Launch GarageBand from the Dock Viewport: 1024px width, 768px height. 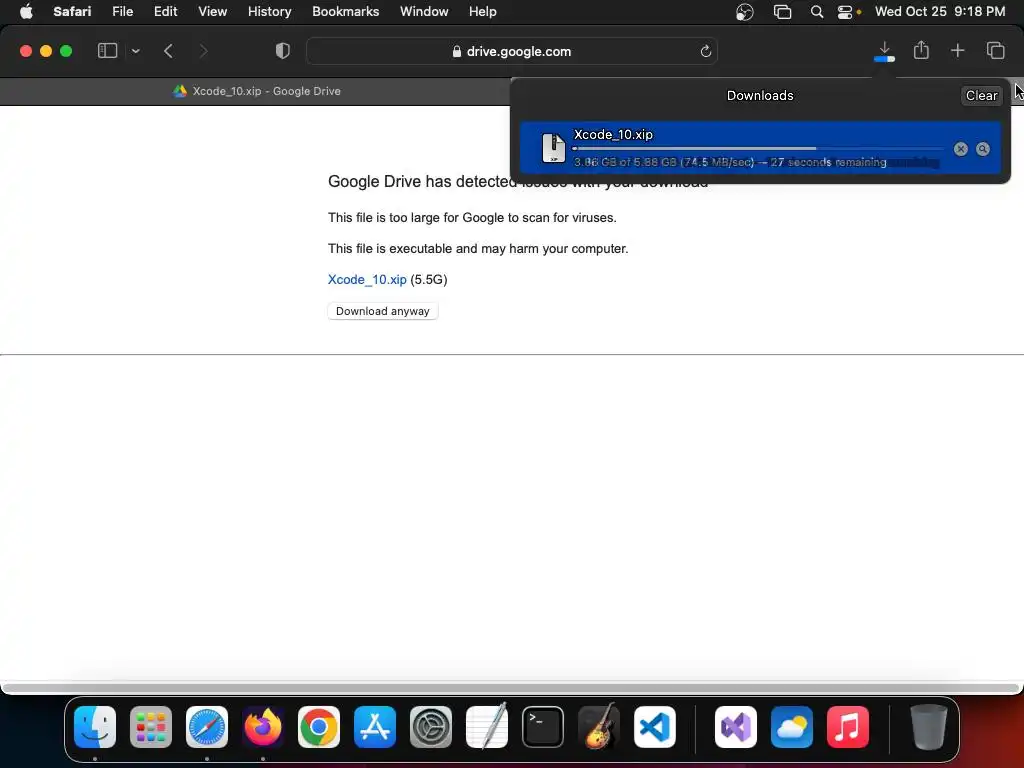[599, 727]
